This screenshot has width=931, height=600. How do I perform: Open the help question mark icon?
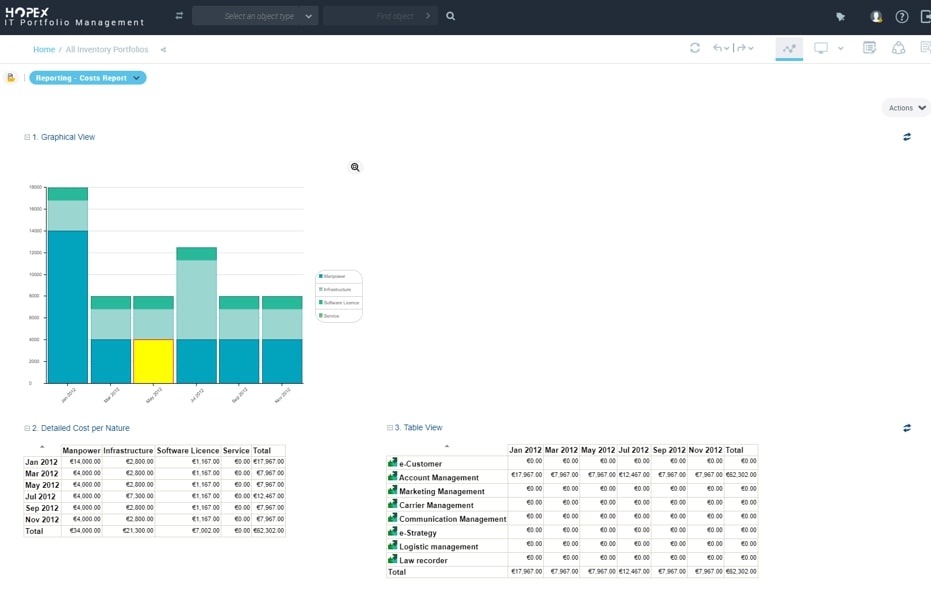pyautogui.click(x=901, y=16)
